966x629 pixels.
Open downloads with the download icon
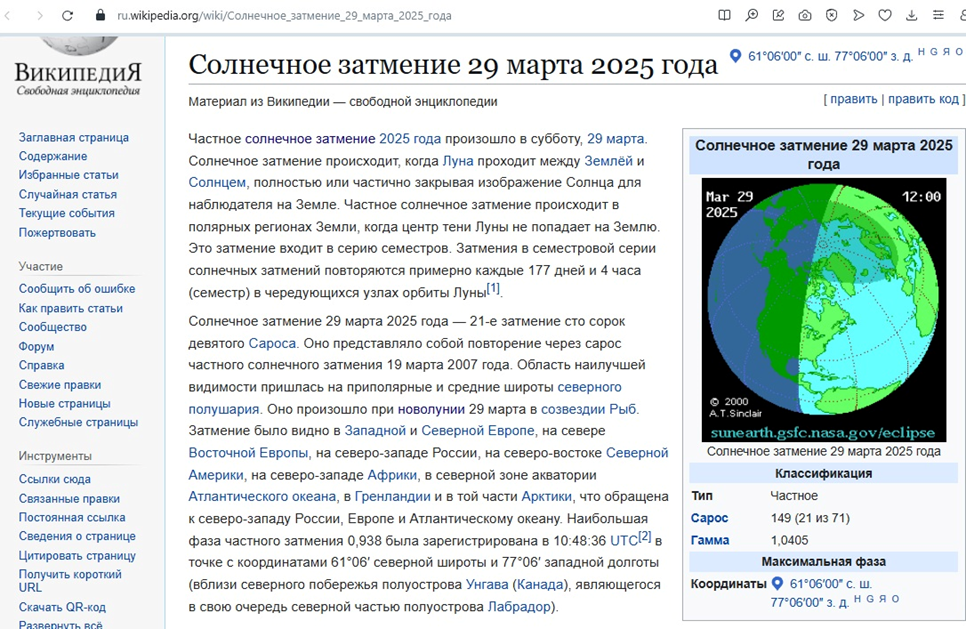point(912,15)
